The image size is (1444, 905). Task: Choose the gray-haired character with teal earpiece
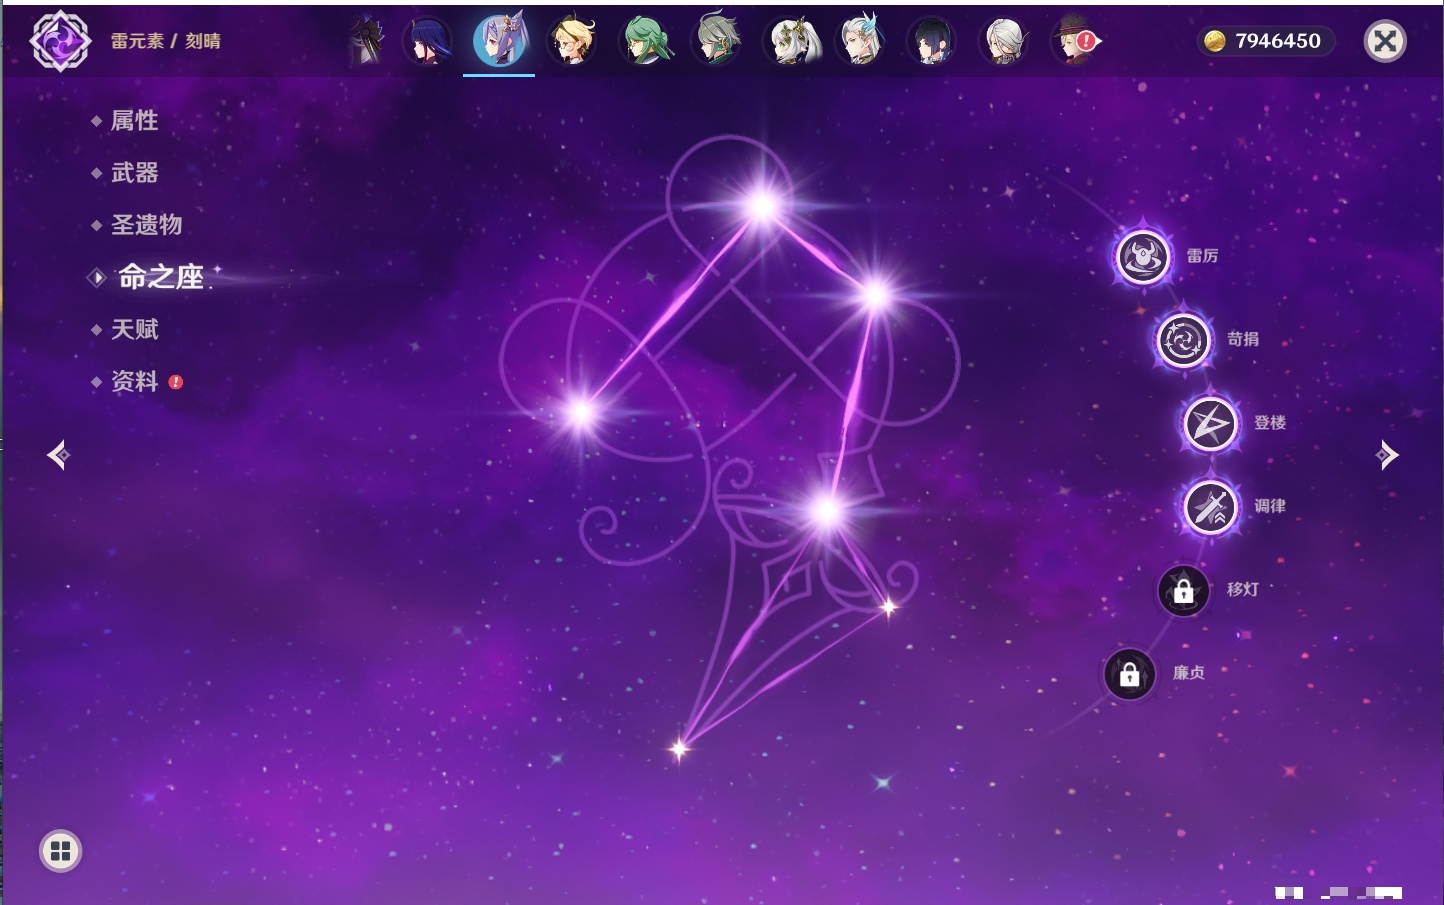click(x=717, y=41)
